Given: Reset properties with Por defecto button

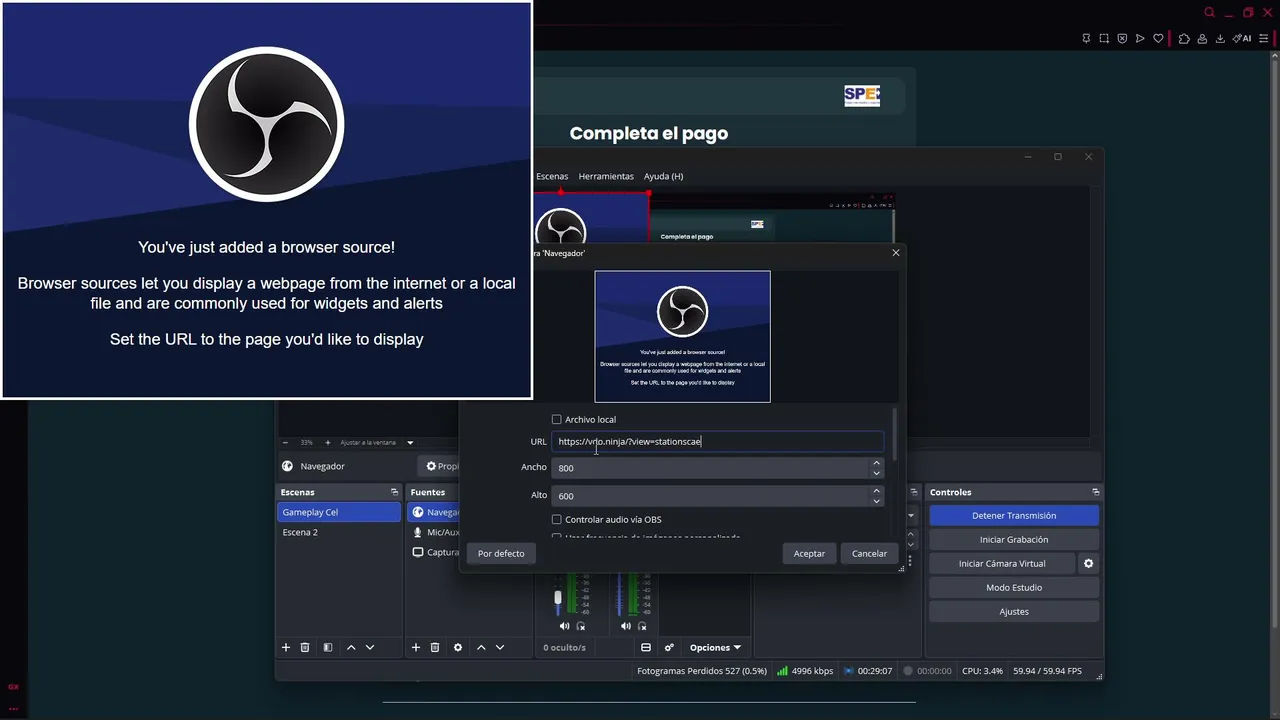Looking at the screenshot, I should tap(501, 553).
